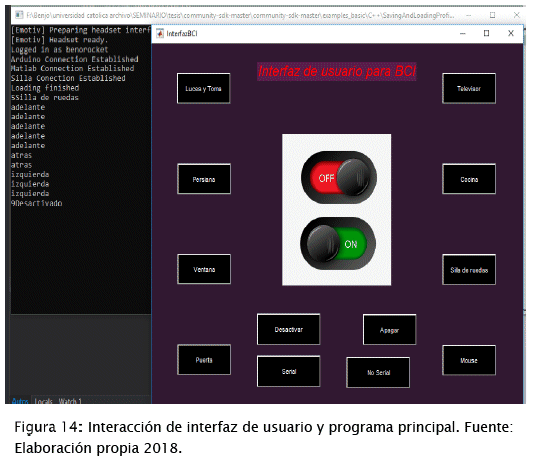Toggle the green ON switch
The width and height of the screenshot is (533, 462).
click(x=338, y=243)
